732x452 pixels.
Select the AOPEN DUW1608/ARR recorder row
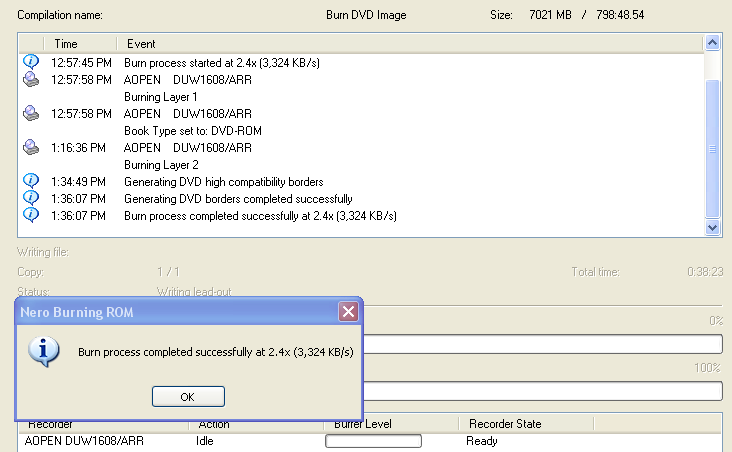[370, 441]
